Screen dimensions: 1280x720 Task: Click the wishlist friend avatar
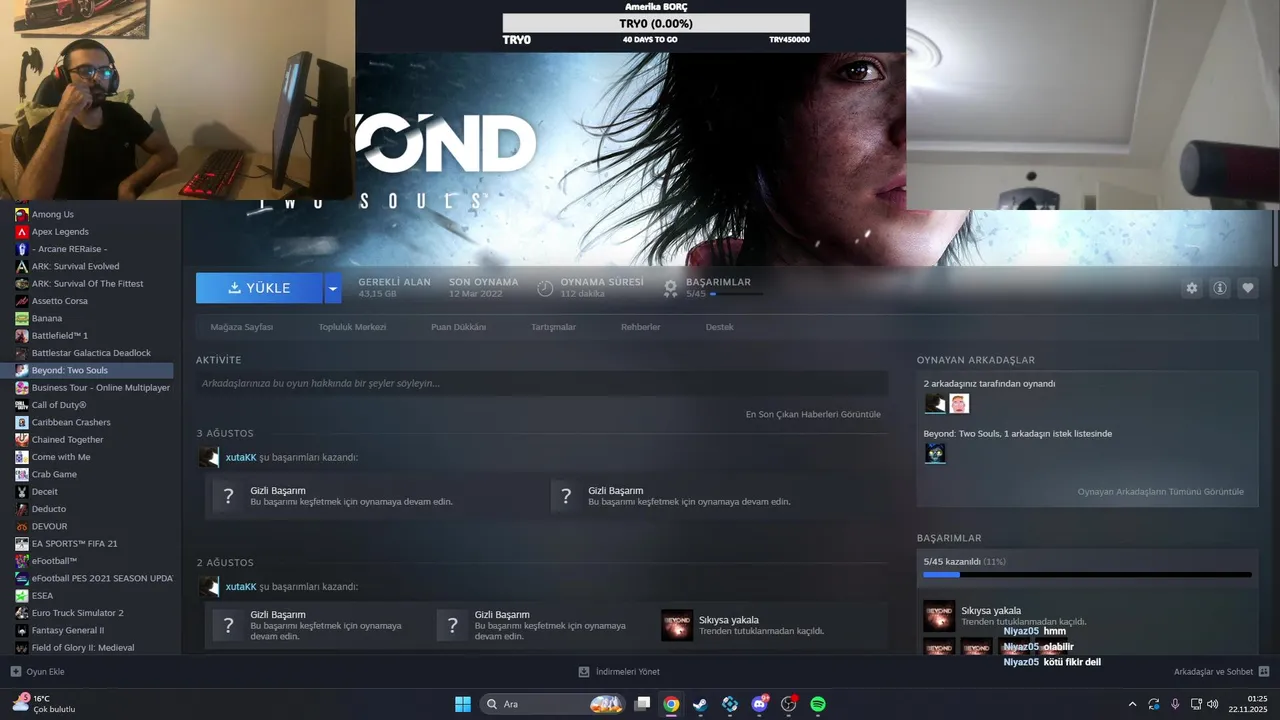coord(935,453)
